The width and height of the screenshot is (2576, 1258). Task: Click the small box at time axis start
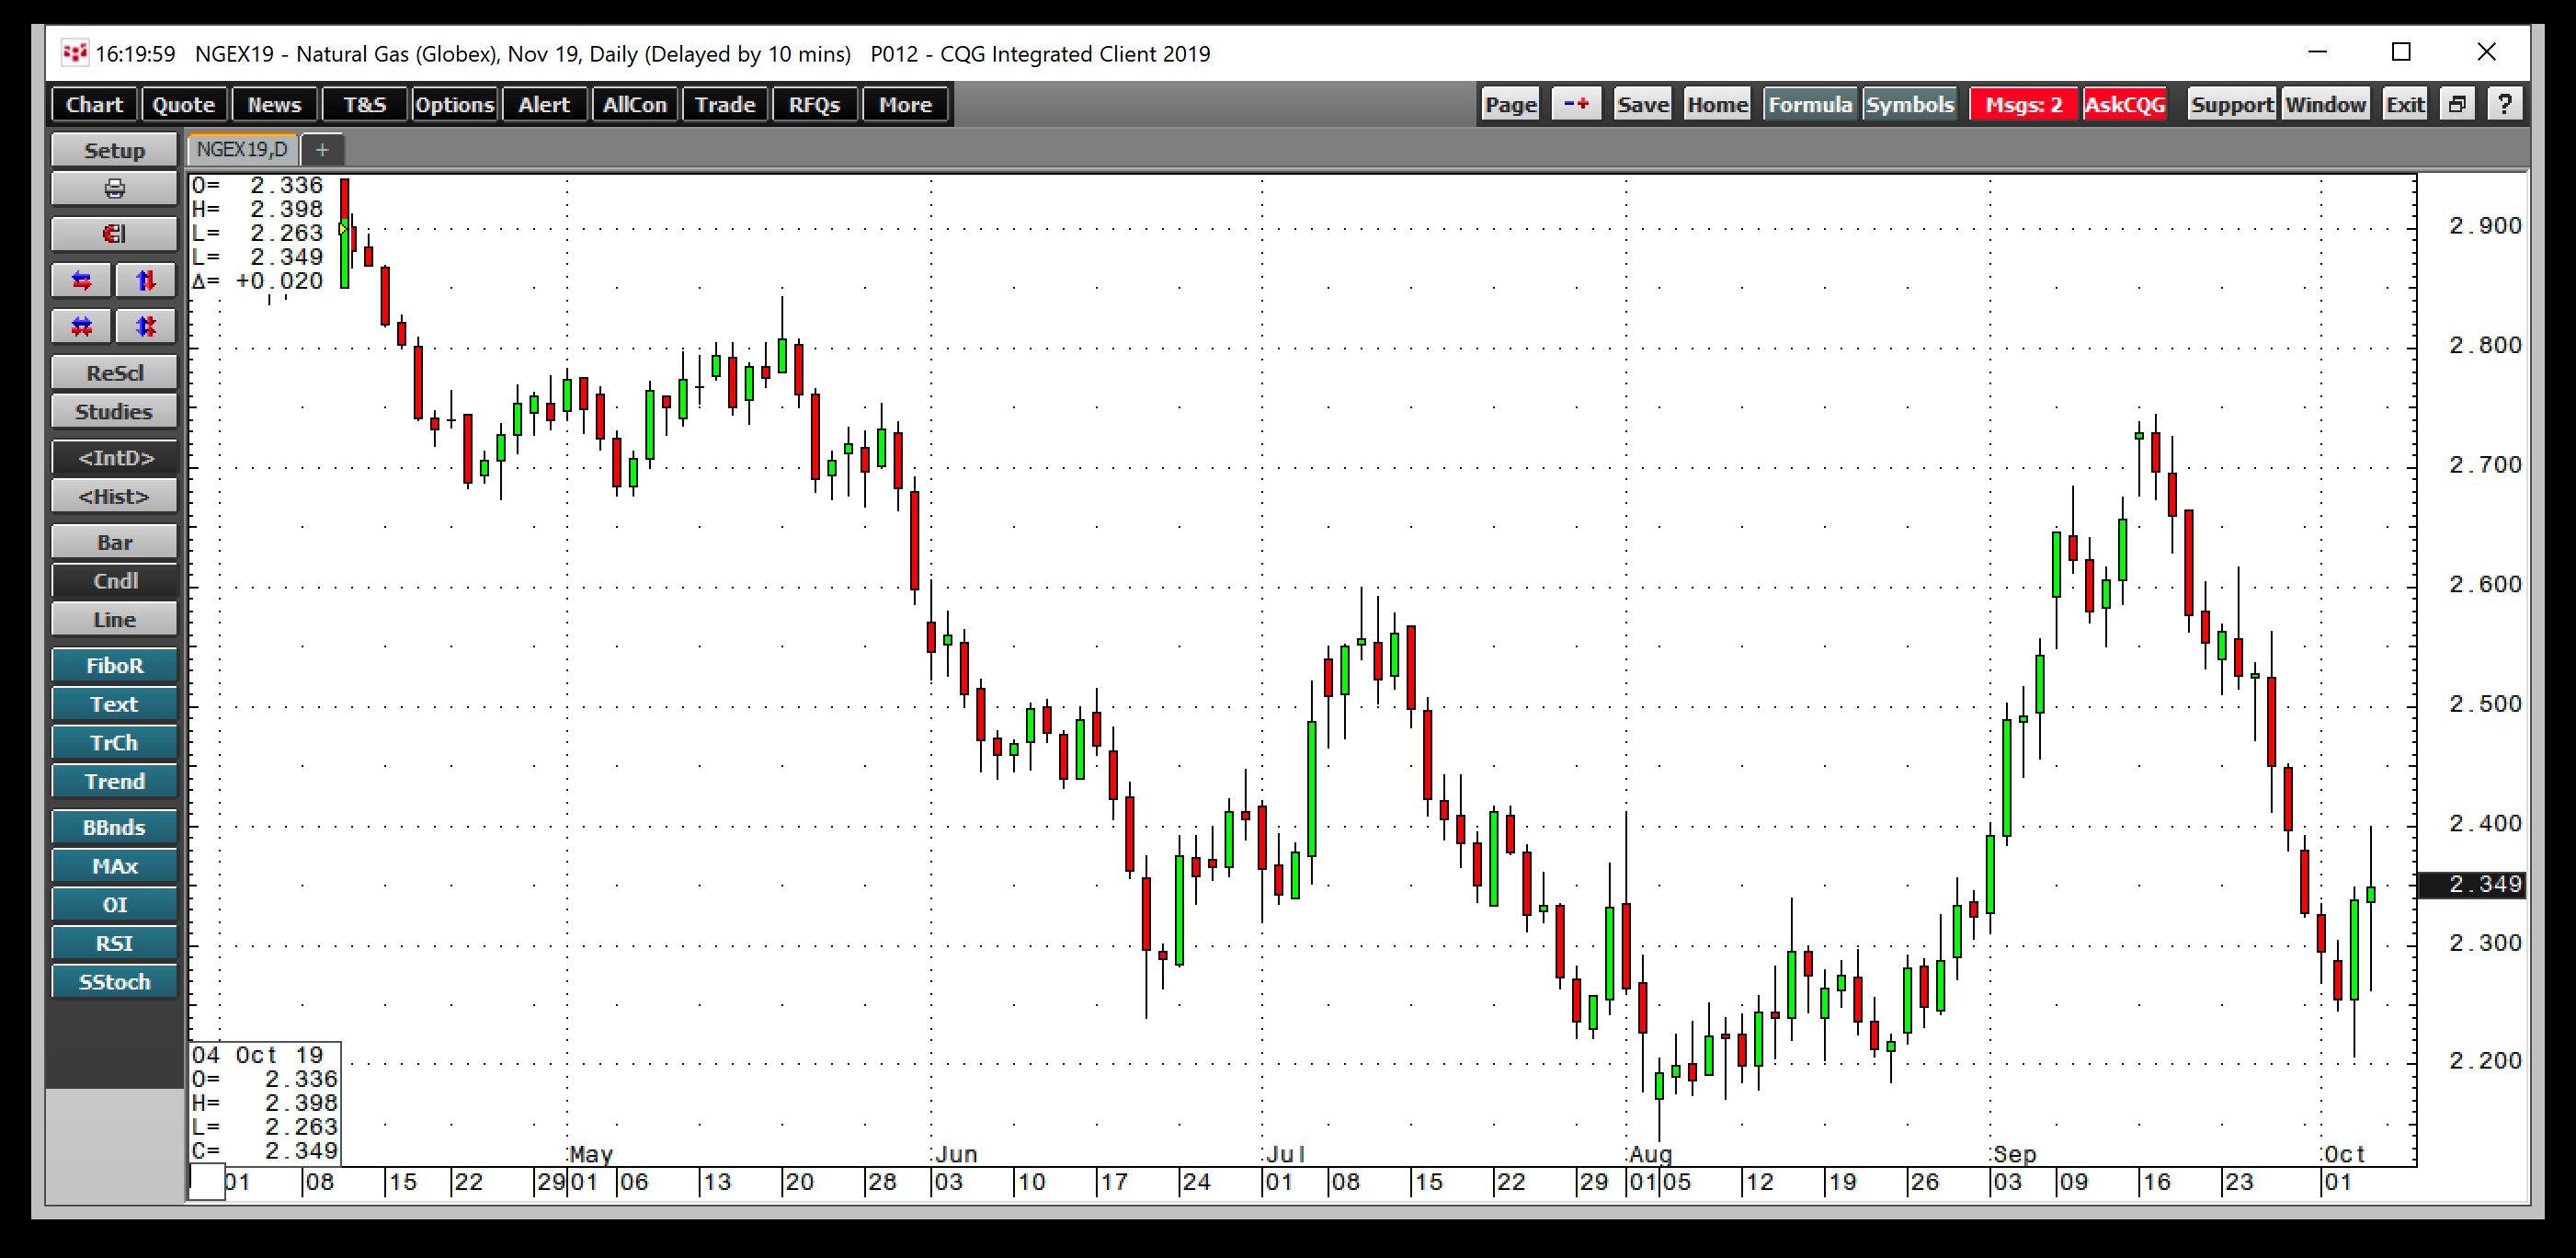point(207,1182)
